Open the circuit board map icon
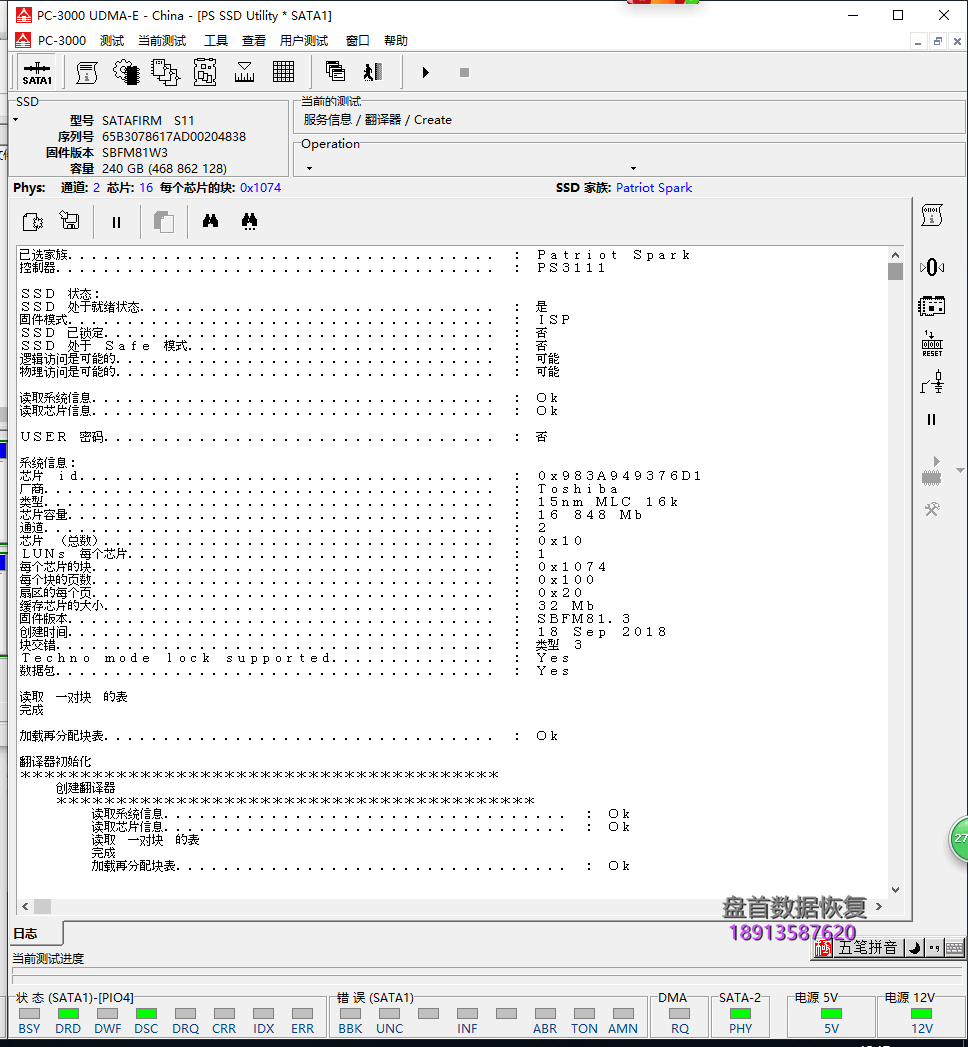The height and width of the screenshot is (1047, 968). point(205,72)
